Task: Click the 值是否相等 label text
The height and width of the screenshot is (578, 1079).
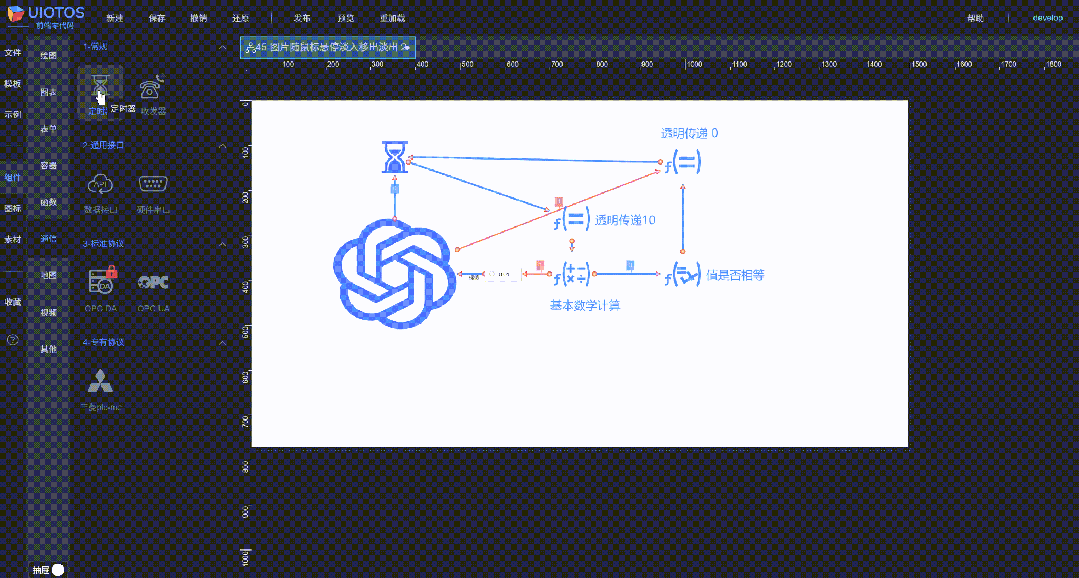Action: pos(735,275)
